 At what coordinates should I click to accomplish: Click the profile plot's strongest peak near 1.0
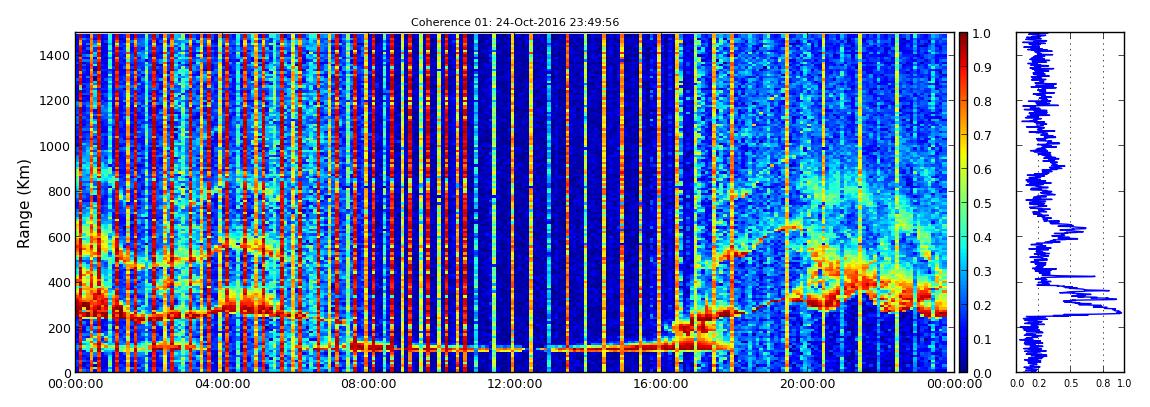pyautogui.click(x=1120, y=312)
